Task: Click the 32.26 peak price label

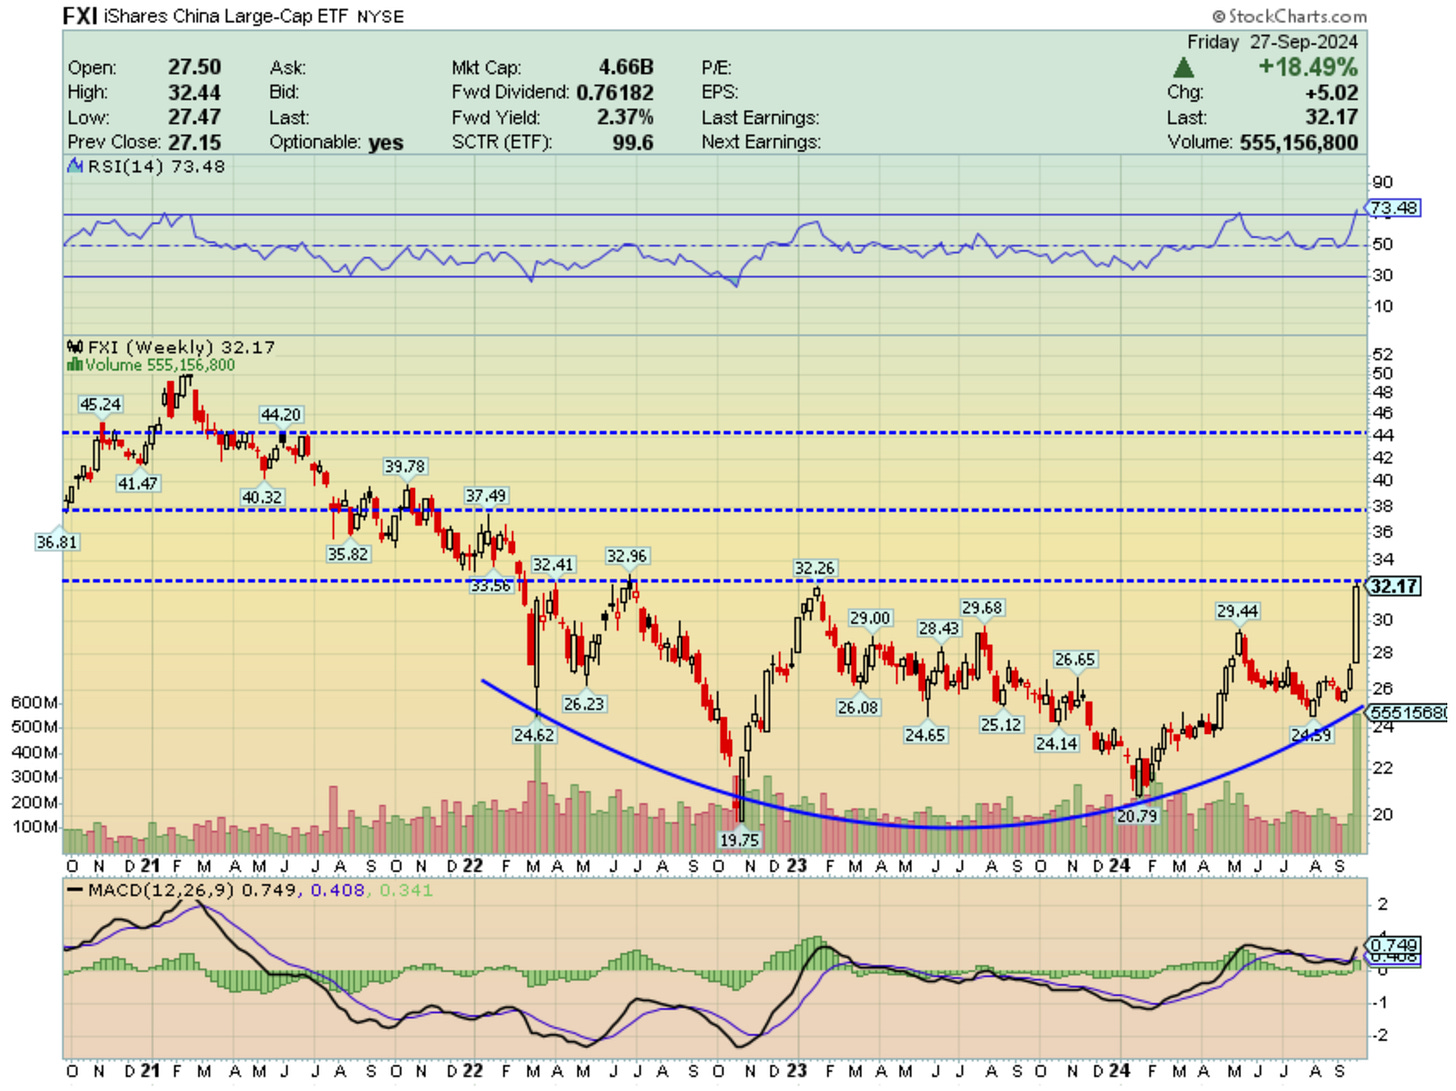Action: (814, 567)
